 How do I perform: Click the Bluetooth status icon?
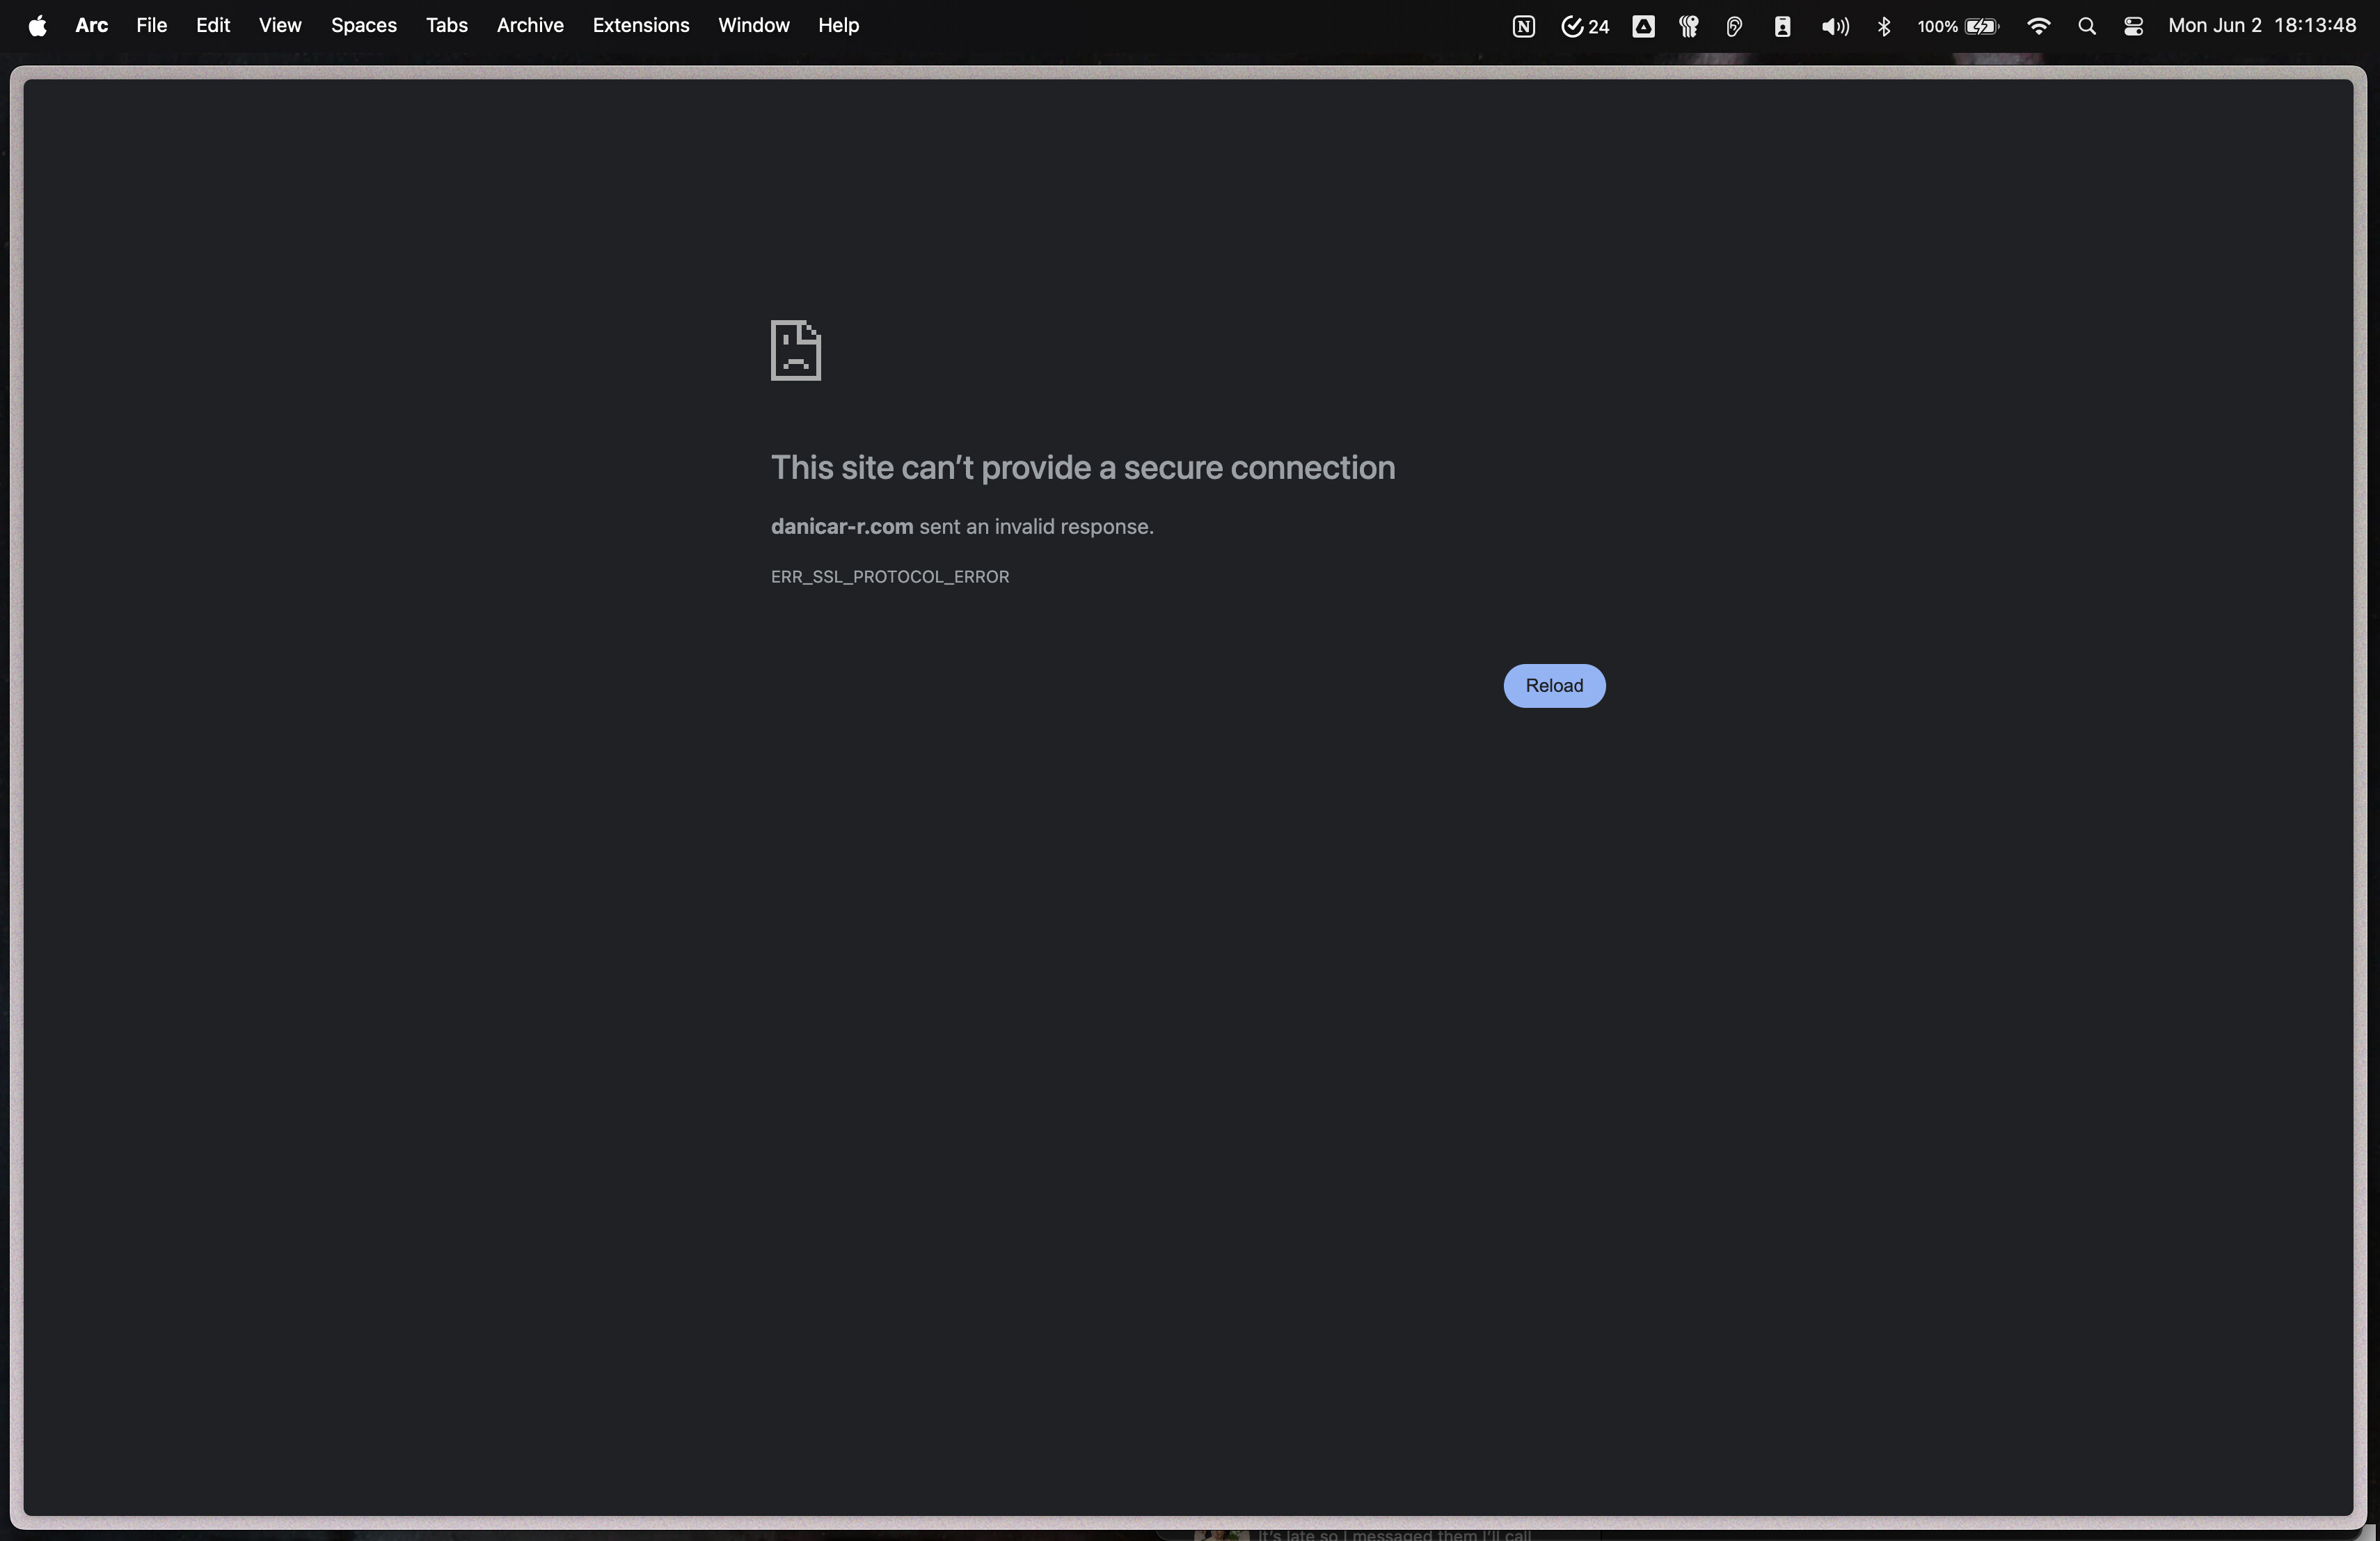pos(1884,27)
